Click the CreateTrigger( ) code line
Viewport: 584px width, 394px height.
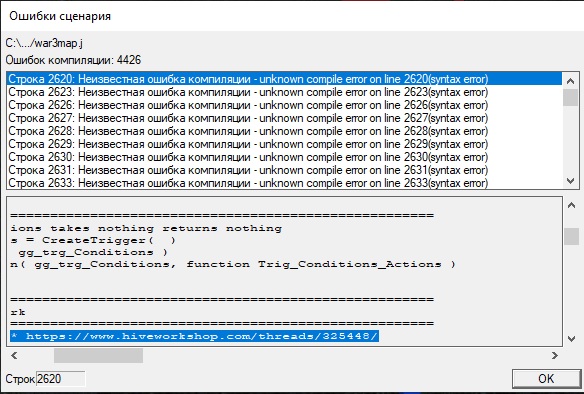click(x=93, y=240)
